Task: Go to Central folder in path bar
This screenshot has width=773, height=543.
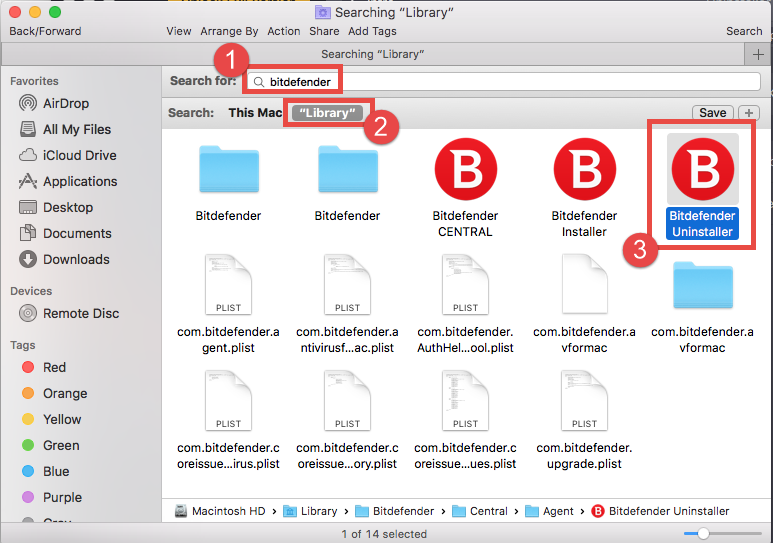Action: click(x=480, y=511)
